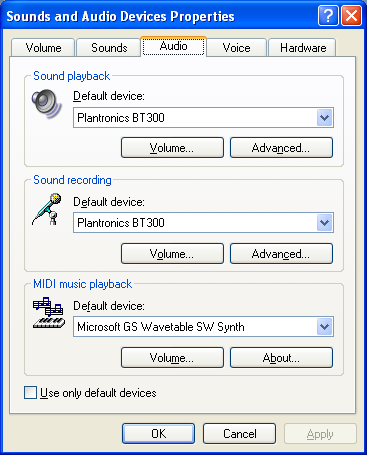Click Microsoft GS Wavetable SW Synth text
367x455 pixels.
tap(161, 327)
